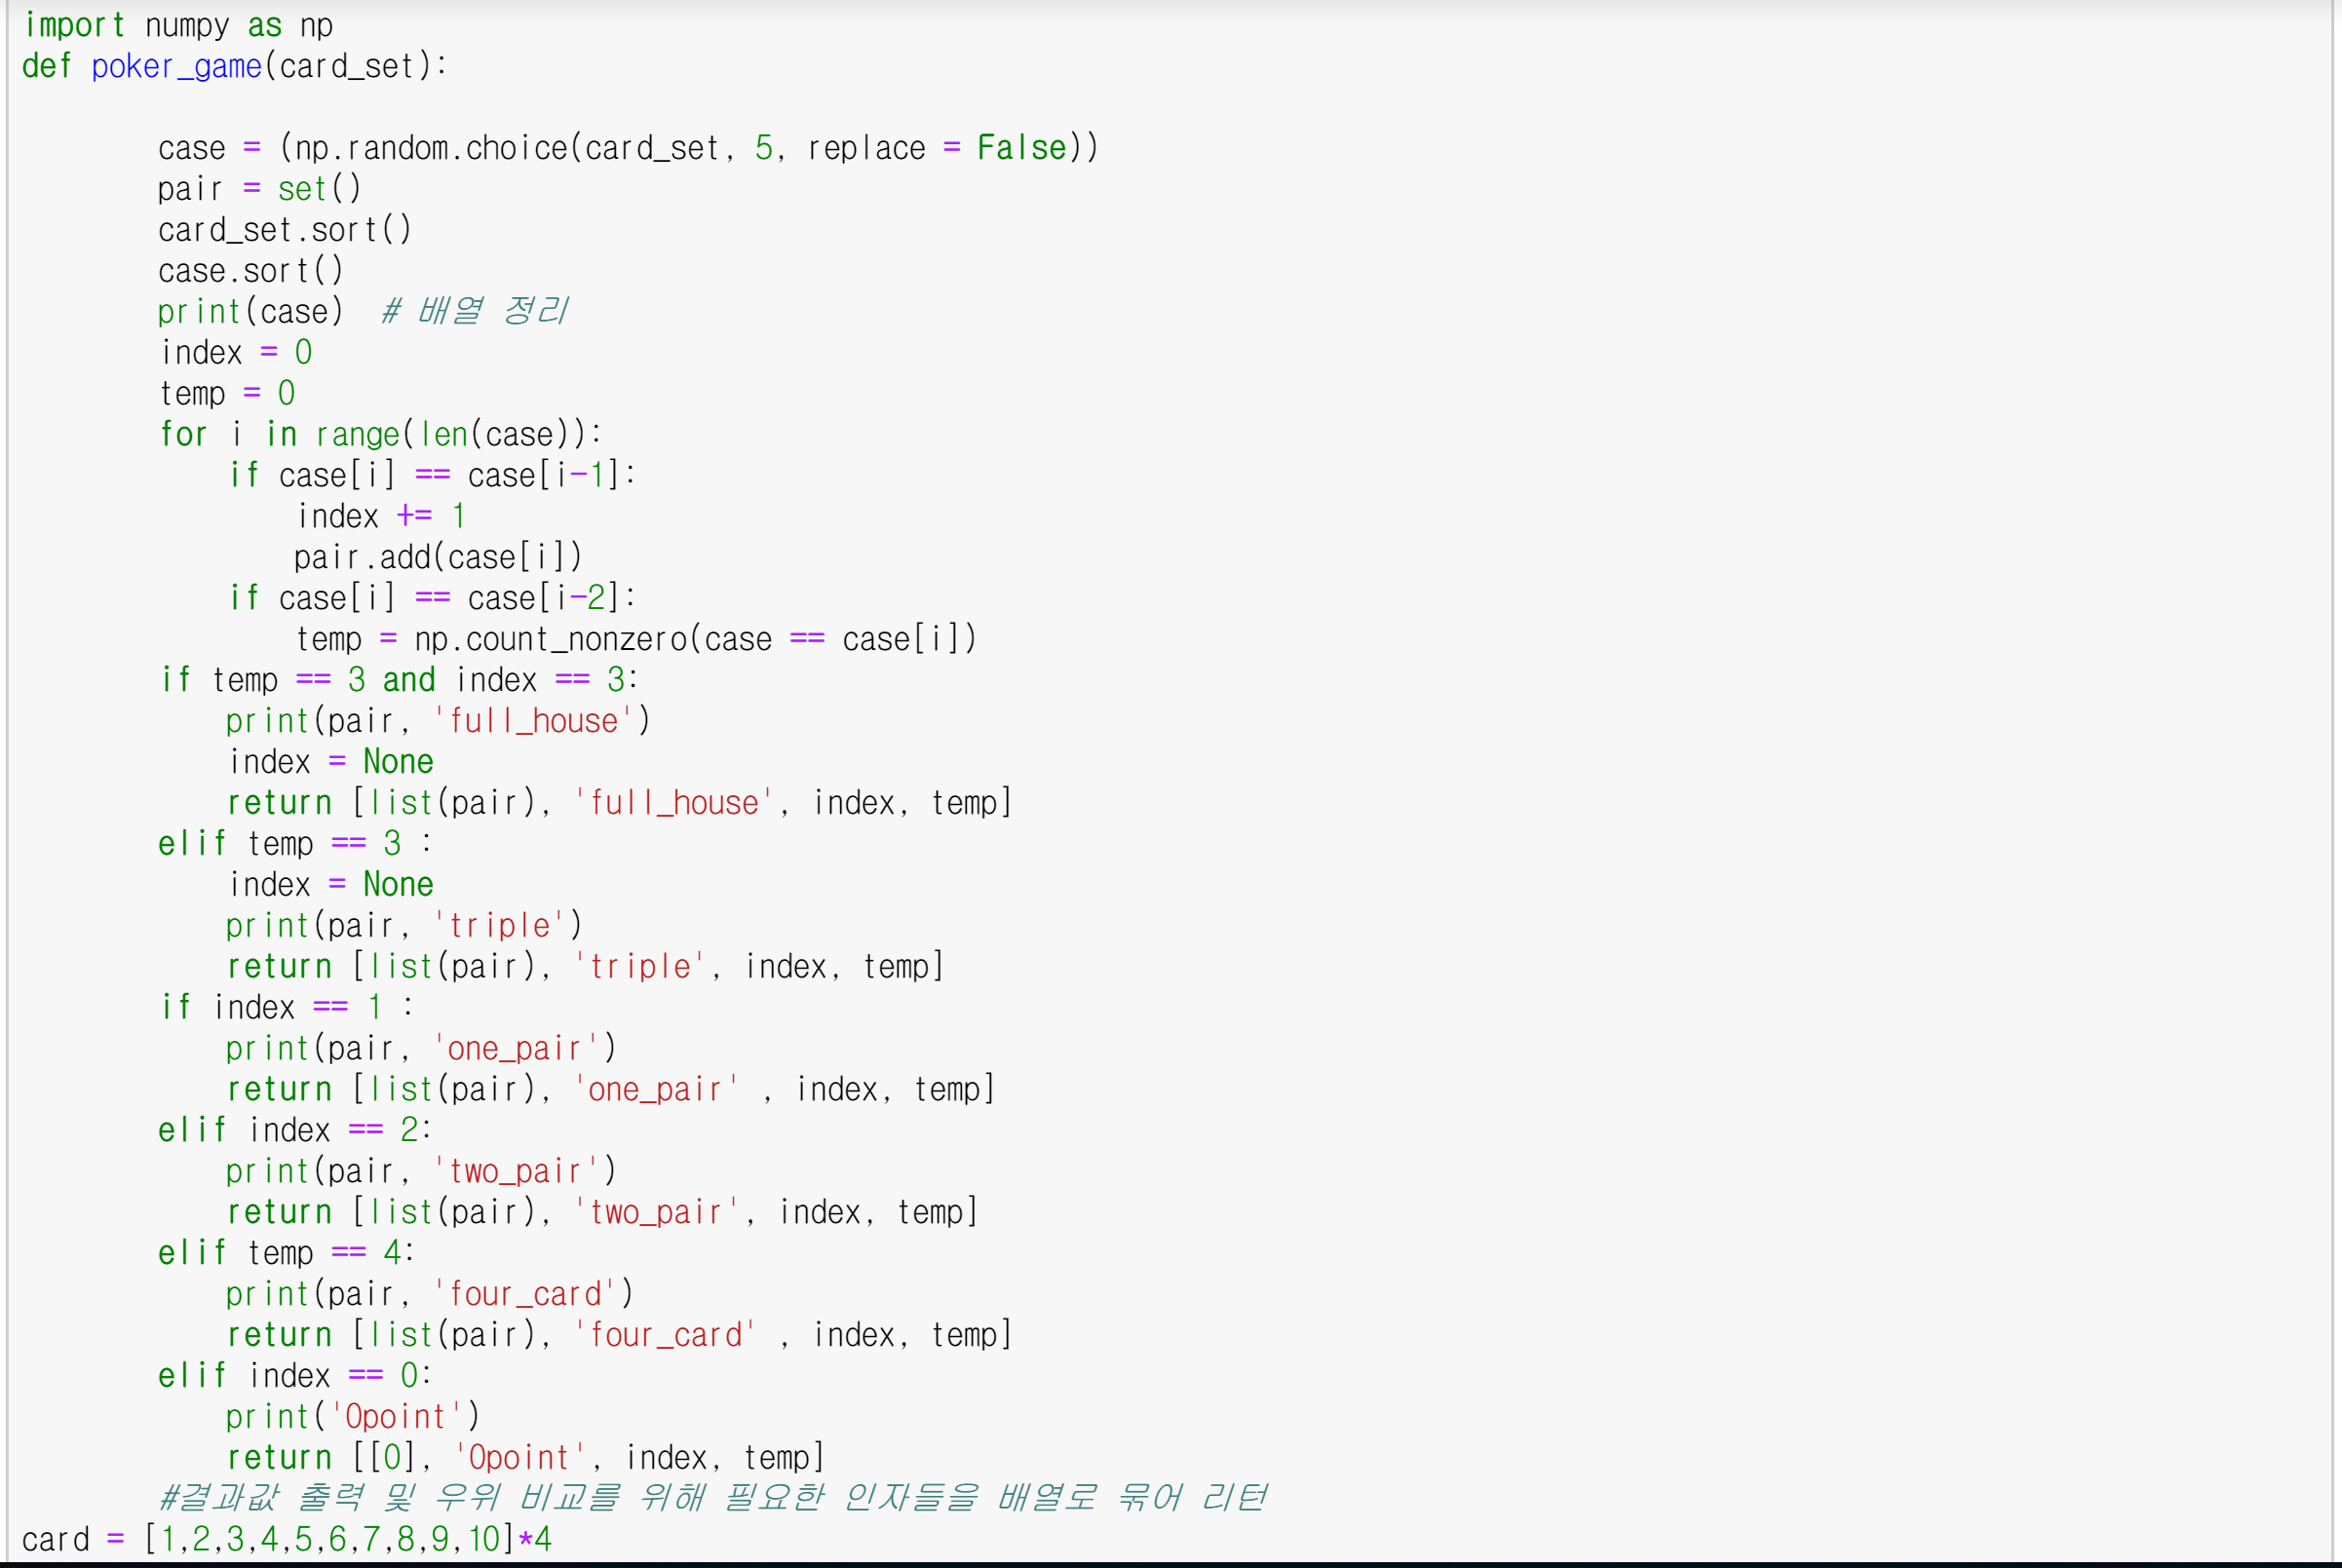Click the return [[0], '0point' line
This screenshot has height=1568, width=2342.
point(526,1458)
